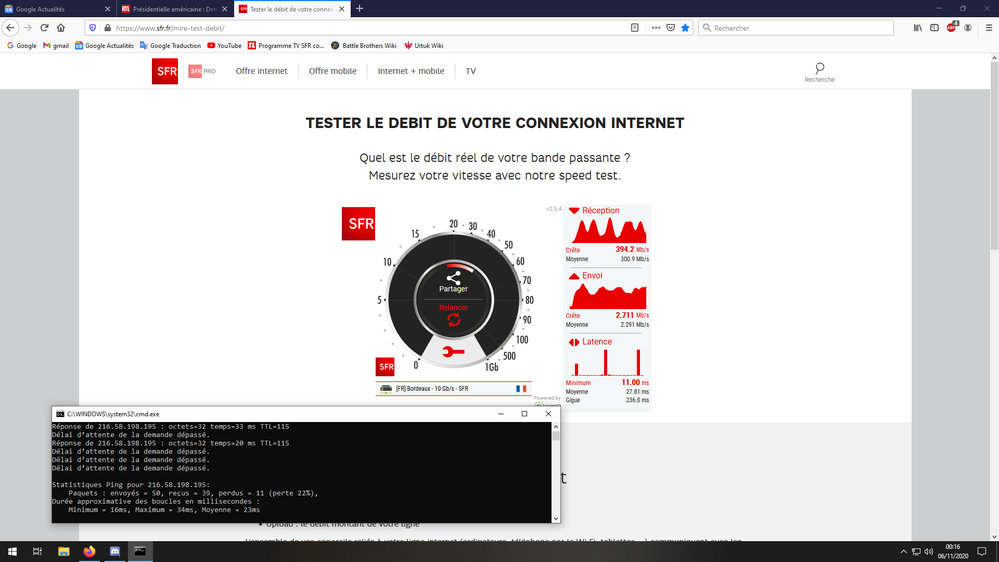The width and height of the screenshot is (999, 562).
Task: Open the Adblock Plus extension icon
Action: [x=951, y=27]
